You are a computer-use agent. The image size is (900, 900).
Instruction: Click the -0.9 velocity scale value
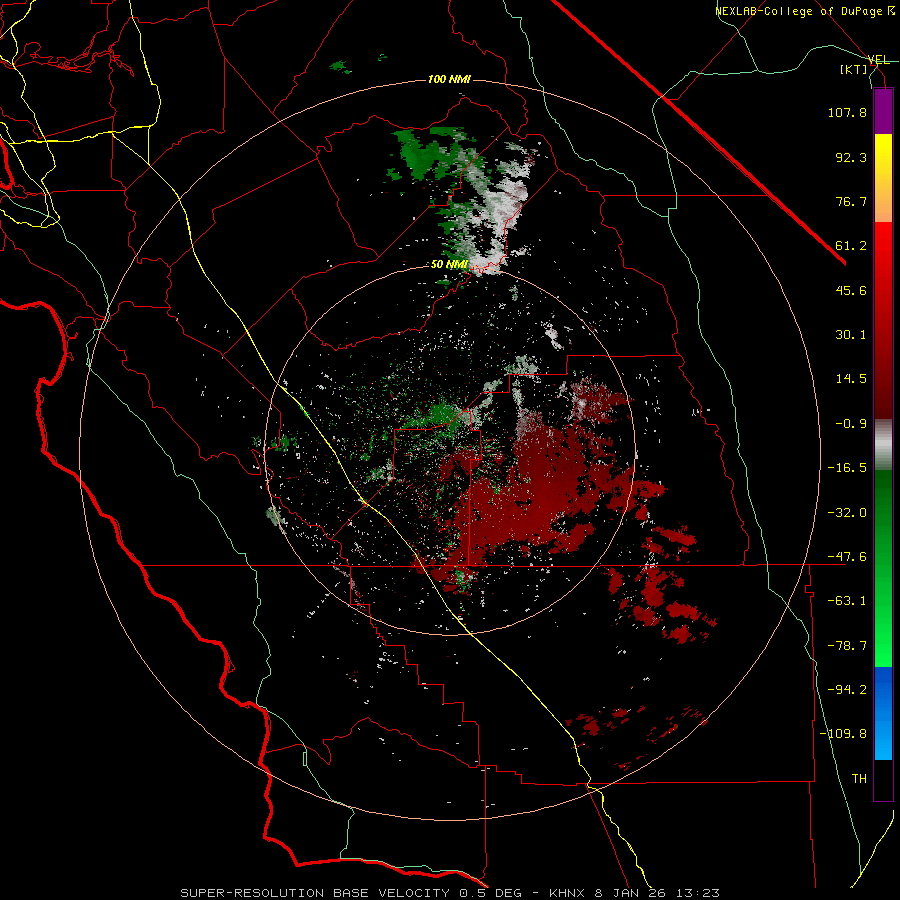coord(851,424)
